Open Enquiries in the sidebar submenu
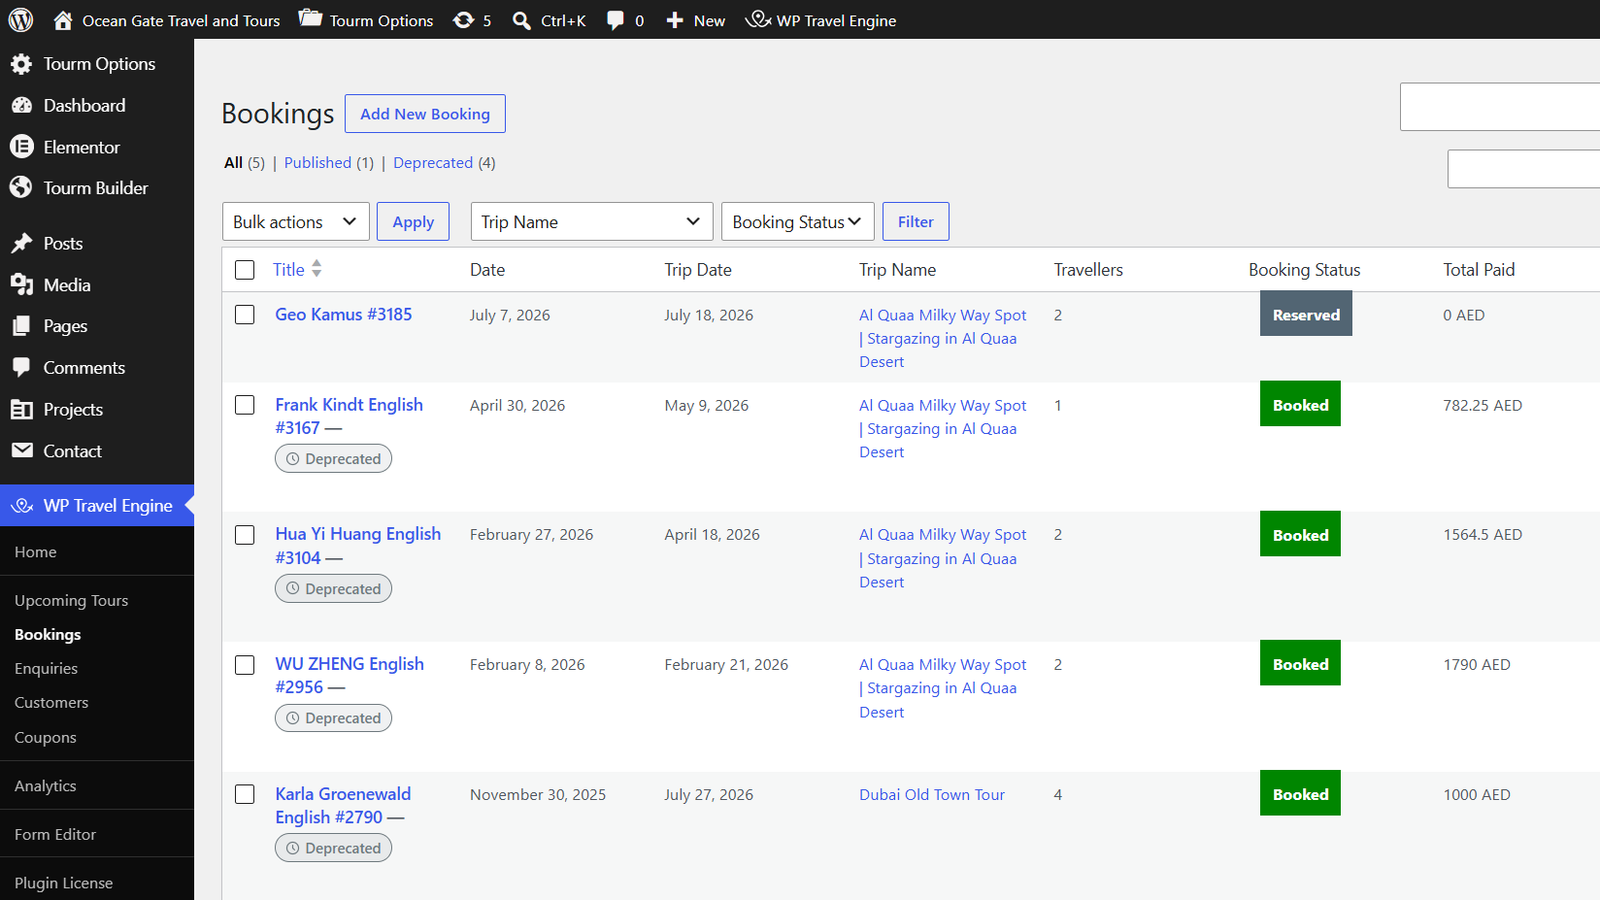 (x=46, y=669)
